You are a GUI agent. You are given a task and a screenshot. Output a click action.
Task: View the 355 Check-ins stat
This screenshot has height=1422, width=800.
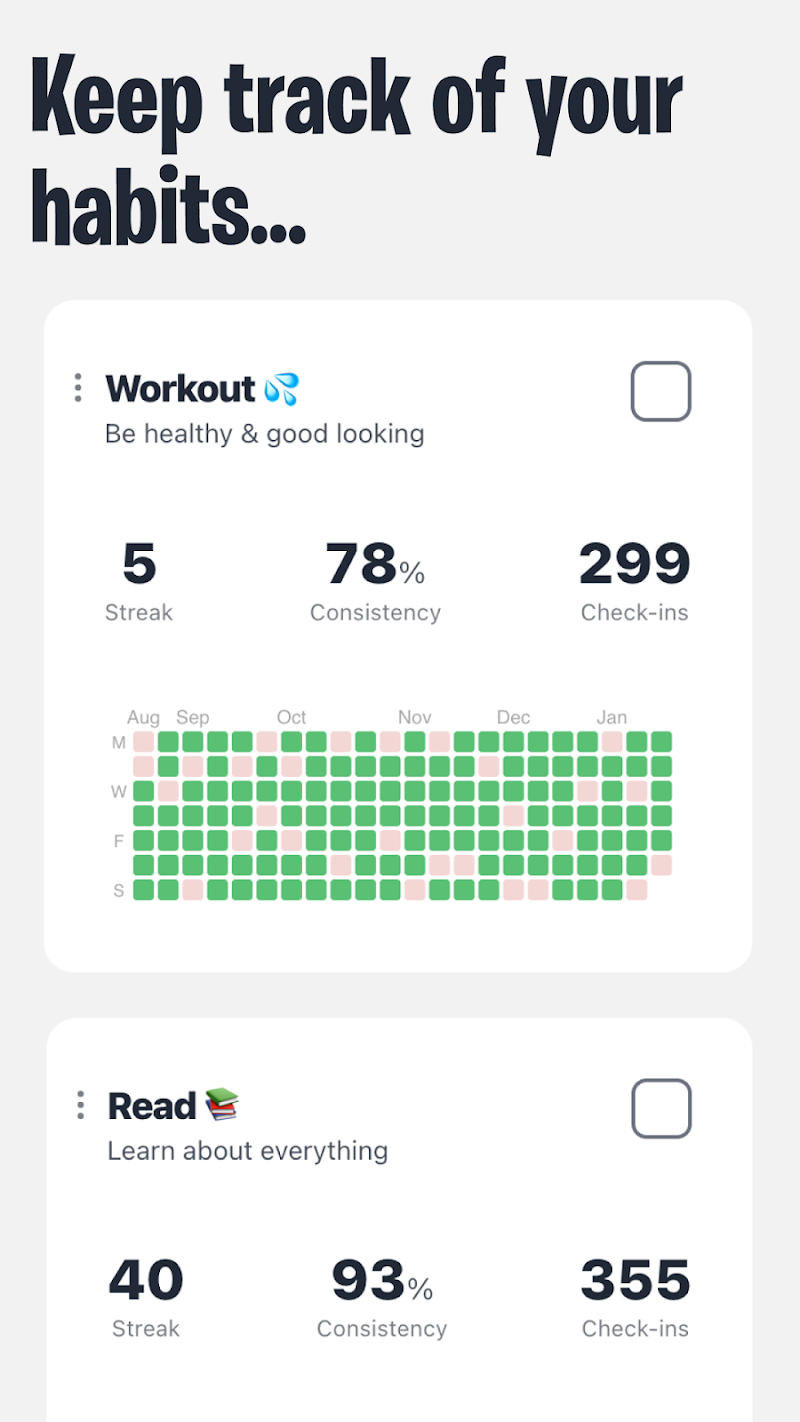tap(635, 1281)
